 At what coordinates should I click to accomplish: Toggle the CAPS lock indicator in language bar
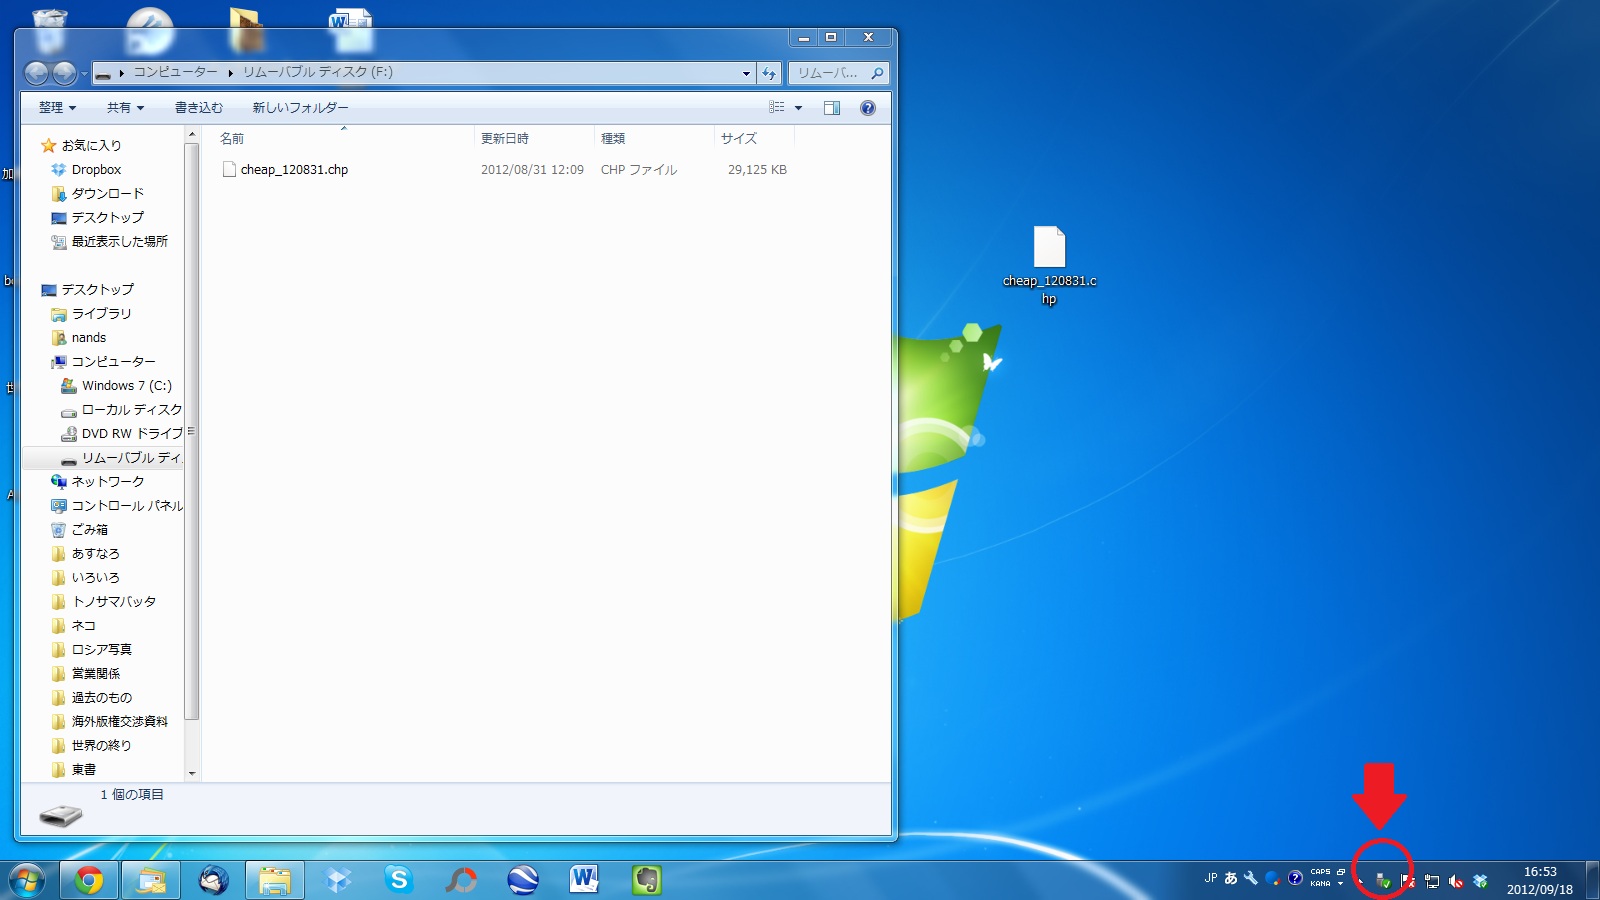pos(1320,872)
